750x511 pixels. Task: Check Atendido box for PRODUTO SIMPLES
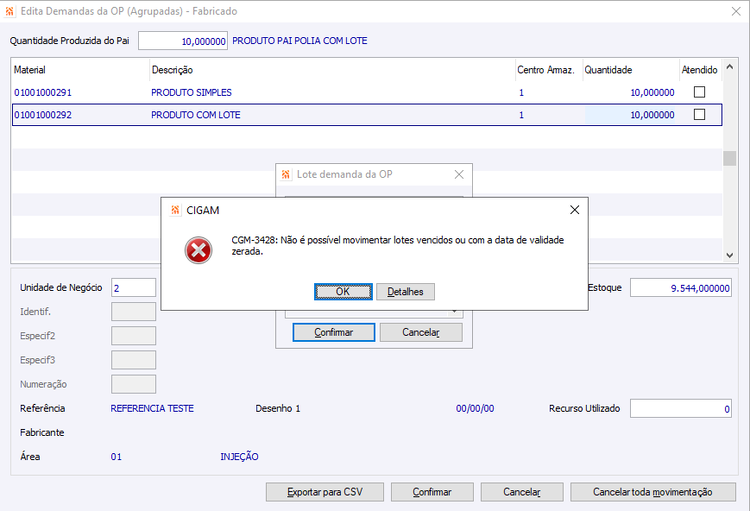(699, 92)
